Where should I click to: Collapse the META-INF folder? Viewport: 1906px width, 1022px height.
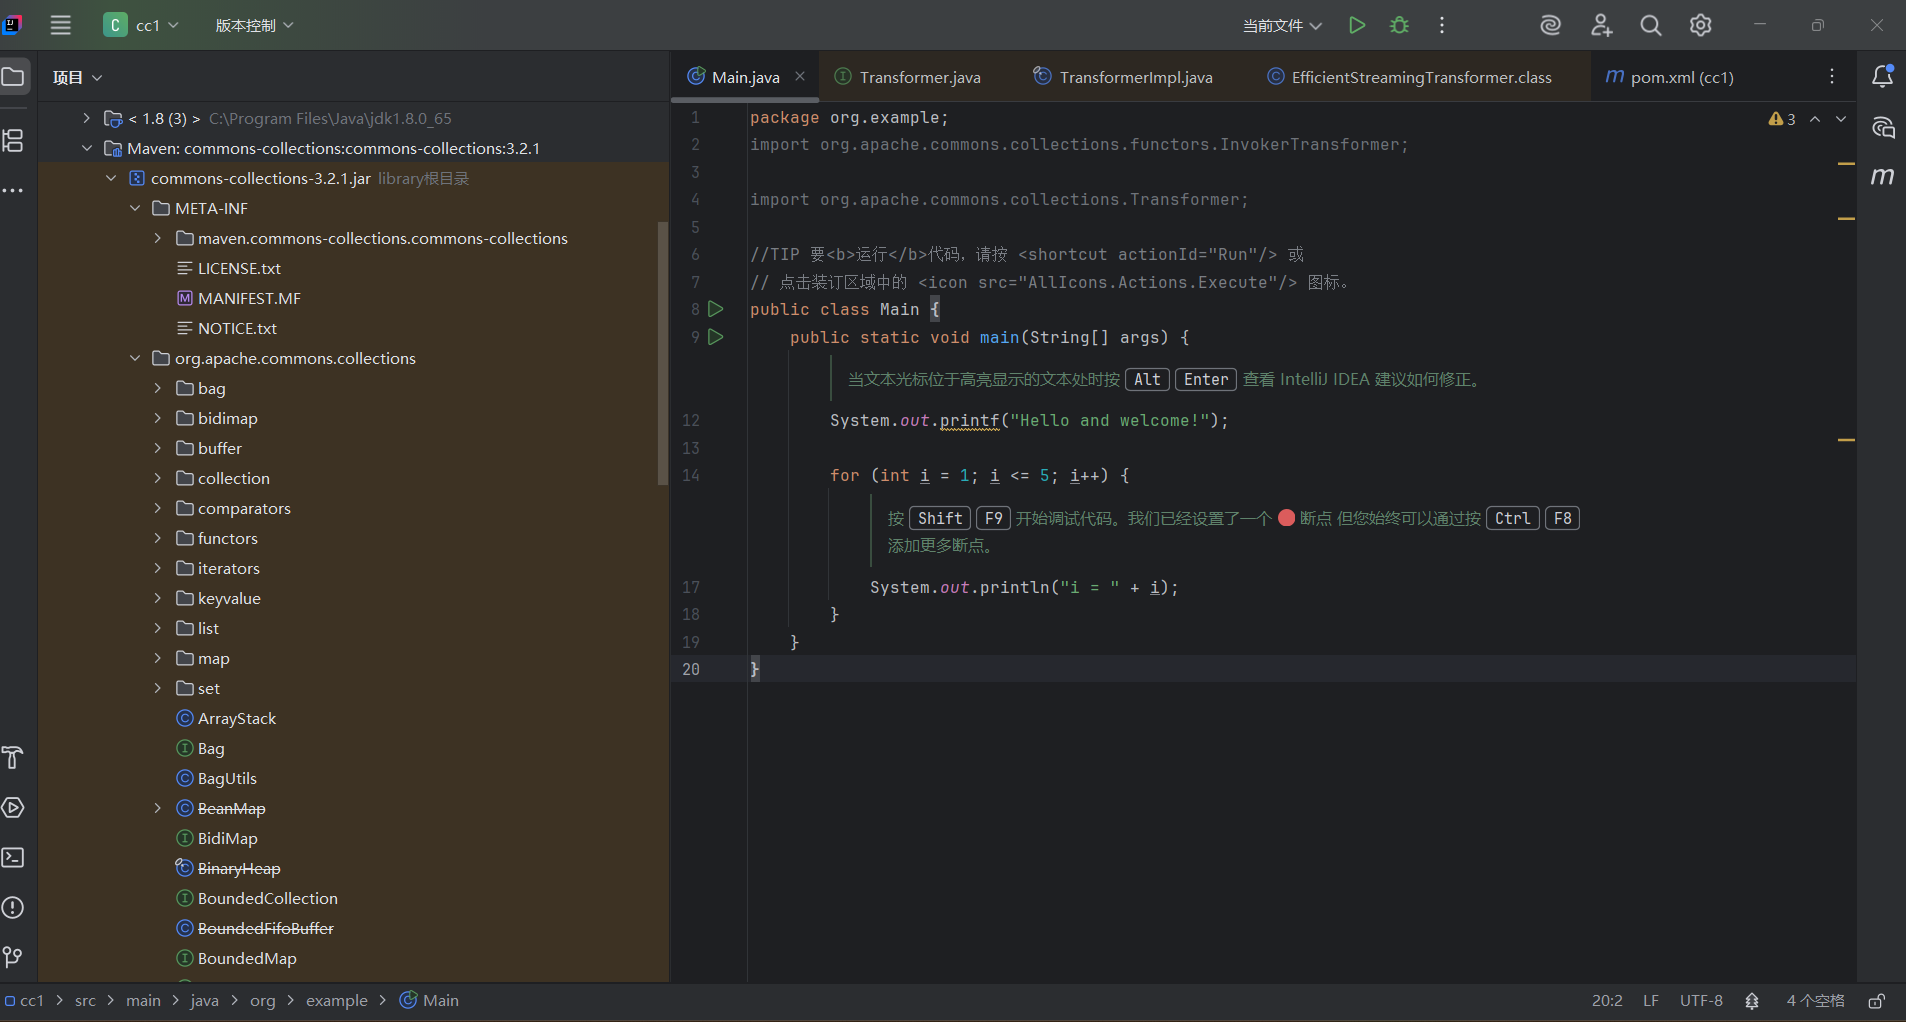[135, 208]
